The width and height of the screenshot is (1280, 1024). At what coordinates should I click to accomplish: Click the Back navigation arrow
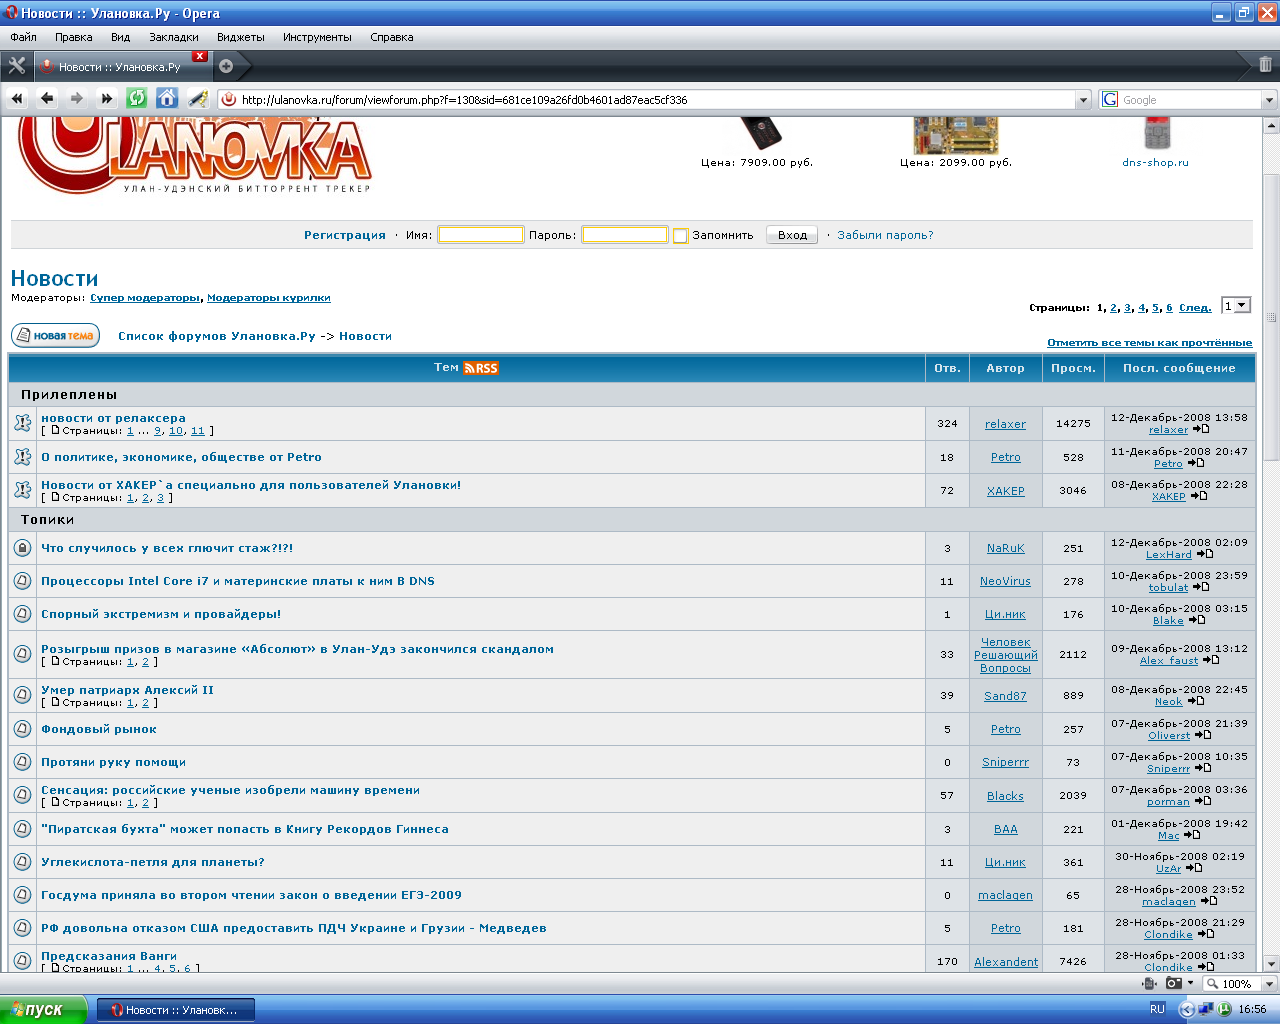(x=47, y=98)
